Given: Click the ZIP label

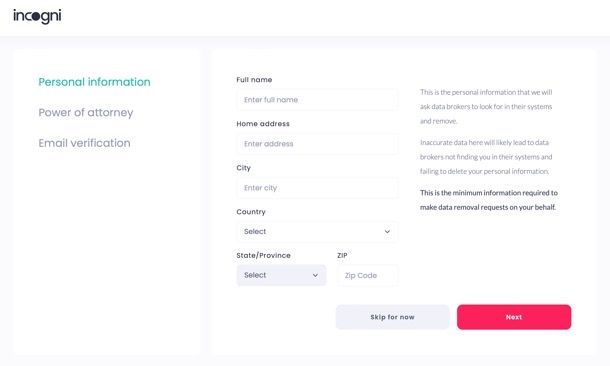Looking at the screenshot, I should [342, 256].
